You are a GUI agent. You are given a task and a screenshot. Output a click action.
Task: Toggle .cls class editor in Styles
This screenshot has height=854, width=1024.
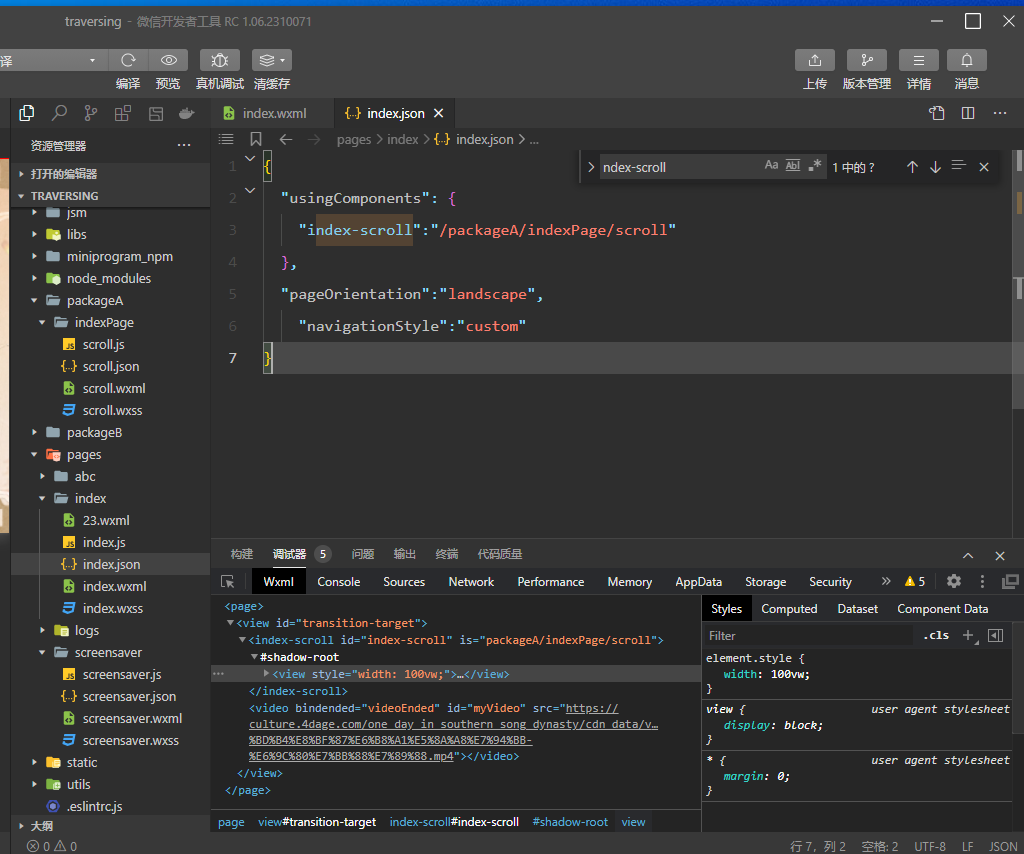coord(935,635)
